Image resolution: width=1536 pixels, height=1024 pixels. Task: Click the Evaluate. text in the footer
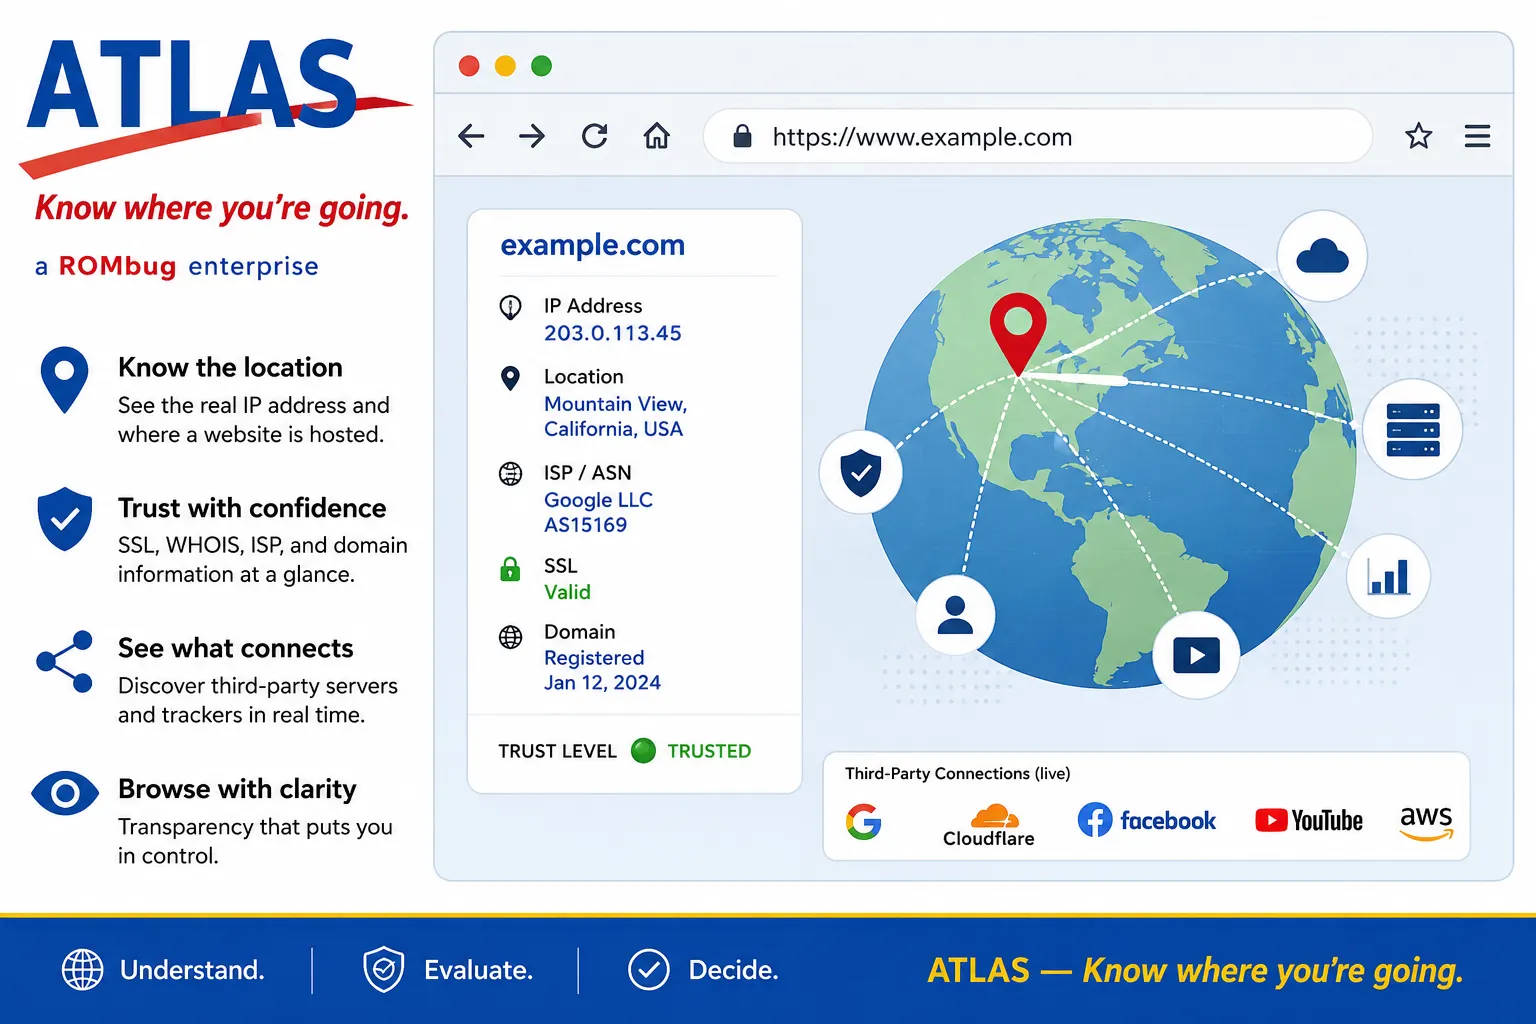pos(478,970)
